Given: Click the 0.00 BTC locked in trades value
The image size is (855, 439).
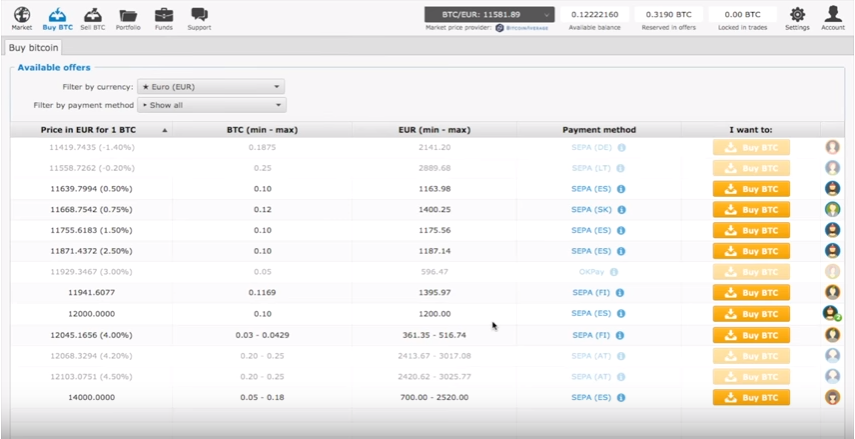Looking at the screenshot, I should (x=742, y=15).
